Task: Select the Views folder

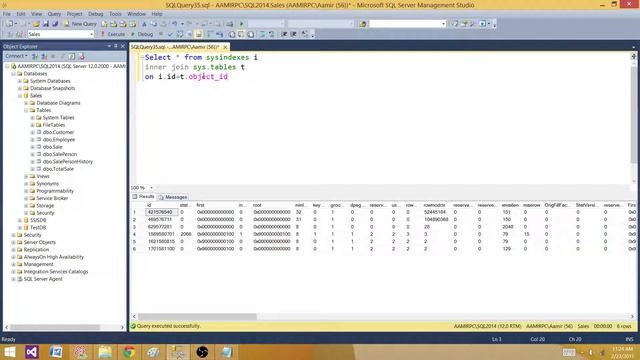Action: [x=43, y=176]
